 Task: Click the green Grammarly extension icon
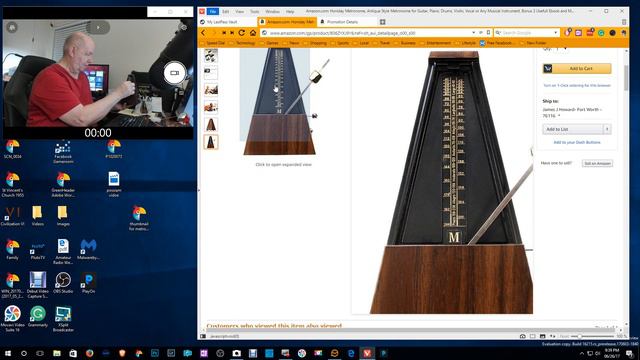click(x=601, y=33)
